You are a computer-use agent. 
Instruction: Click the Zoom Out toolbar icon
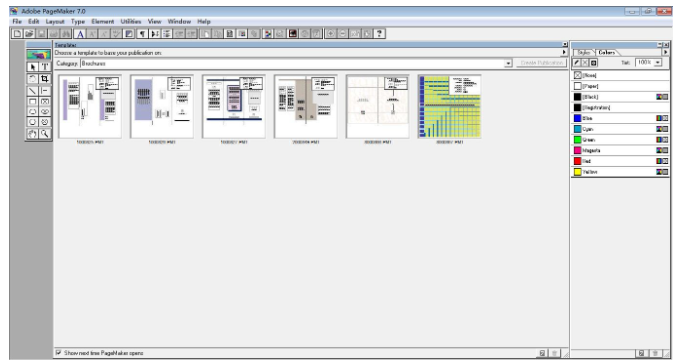tap(343, 33)
